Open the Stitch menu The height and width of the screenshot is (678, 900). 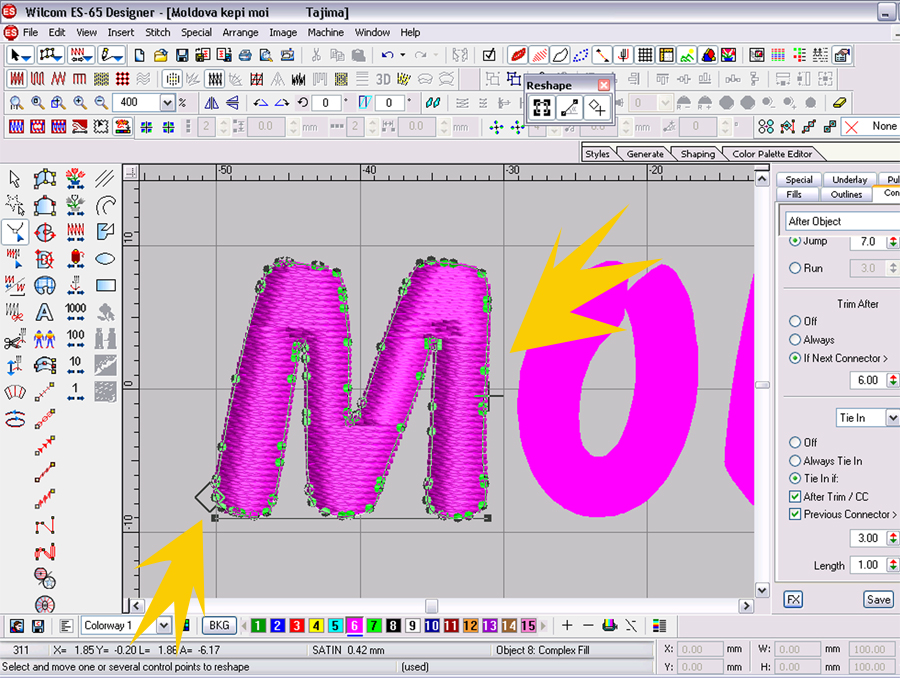tap(158, 32)
